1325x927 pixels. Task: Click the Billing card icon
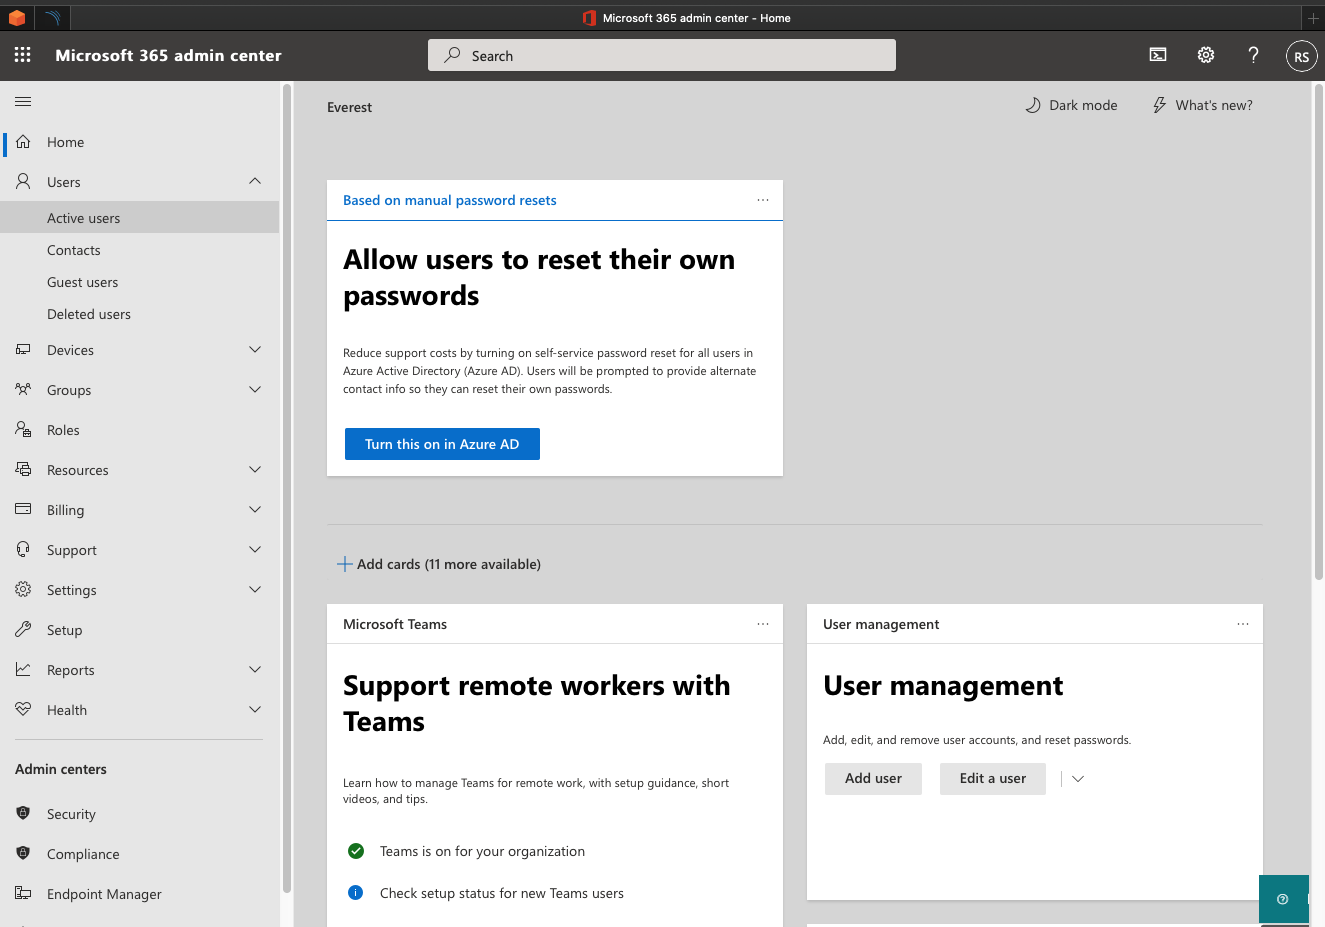pos(23,509)
